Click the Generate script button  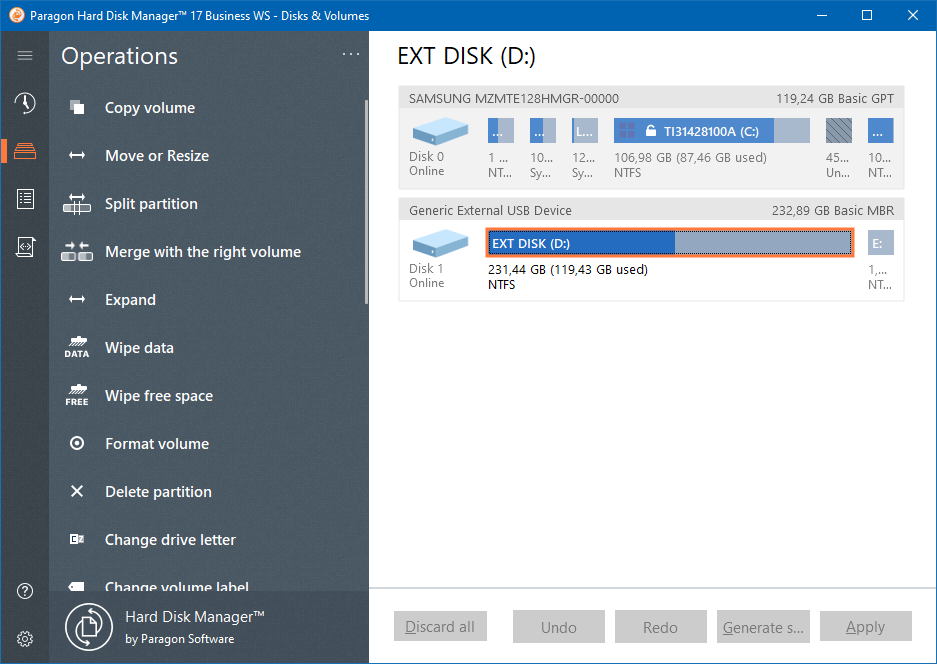point(763,626)
